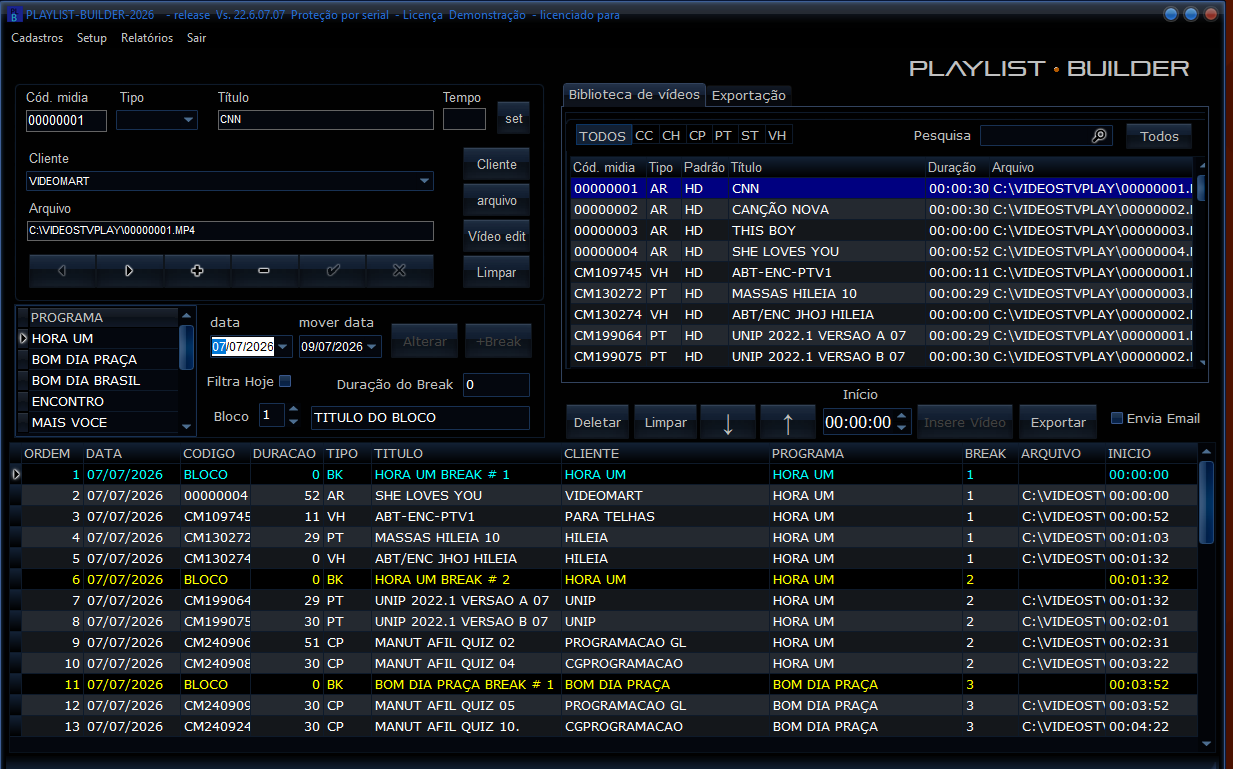Confirm edit with the checkmark navigator icon

point(332,271)
